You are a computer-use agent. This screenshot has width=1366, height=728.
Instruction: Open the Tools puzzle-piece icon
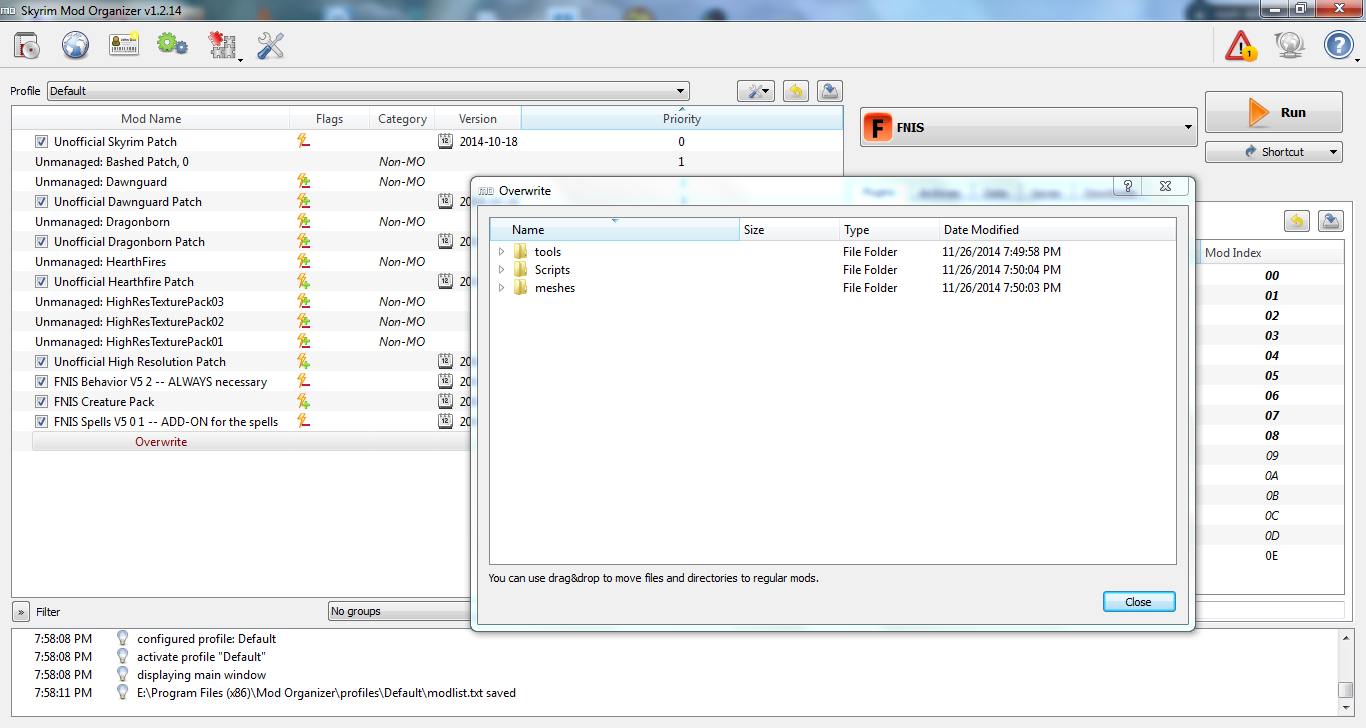tap(223, 46)
